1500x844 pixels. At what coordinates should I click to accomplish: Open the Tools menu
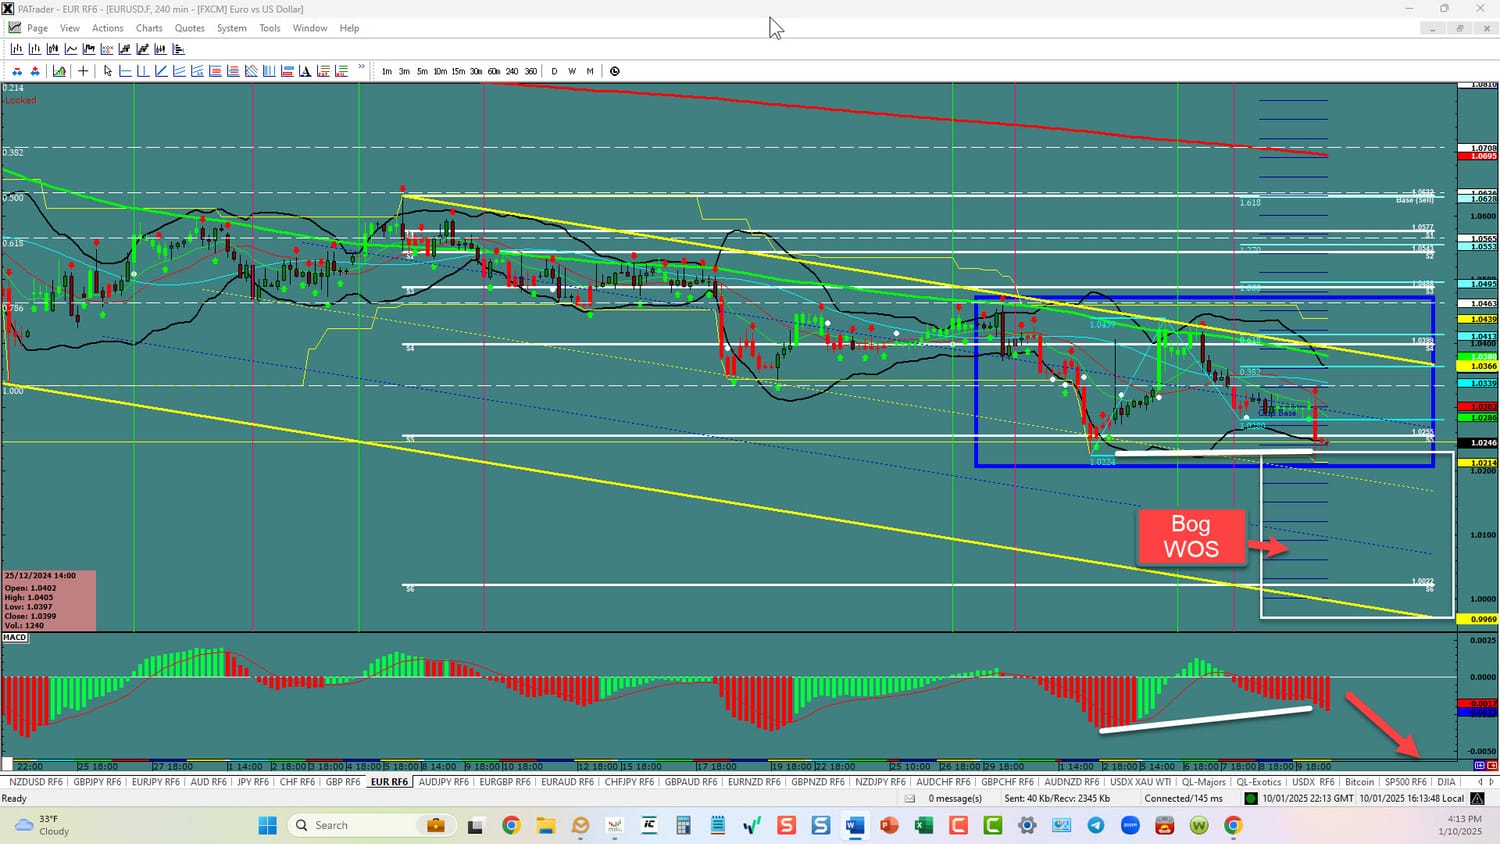click(270, 28)
